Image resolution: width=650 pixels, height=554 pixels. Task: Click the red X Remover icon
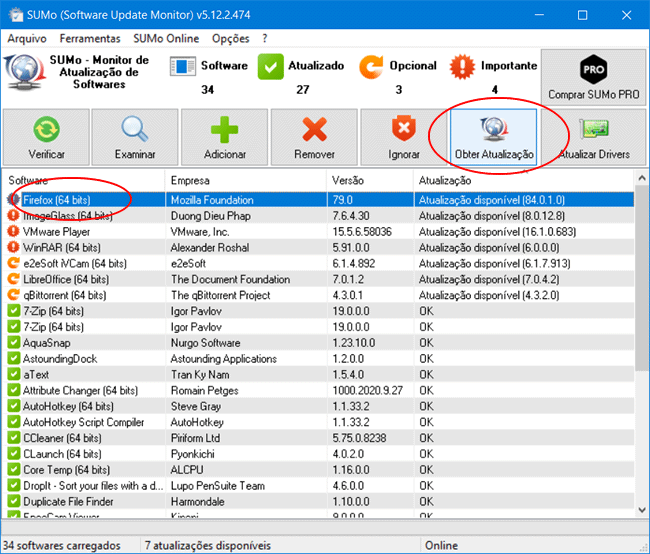[x=314, y=129]
